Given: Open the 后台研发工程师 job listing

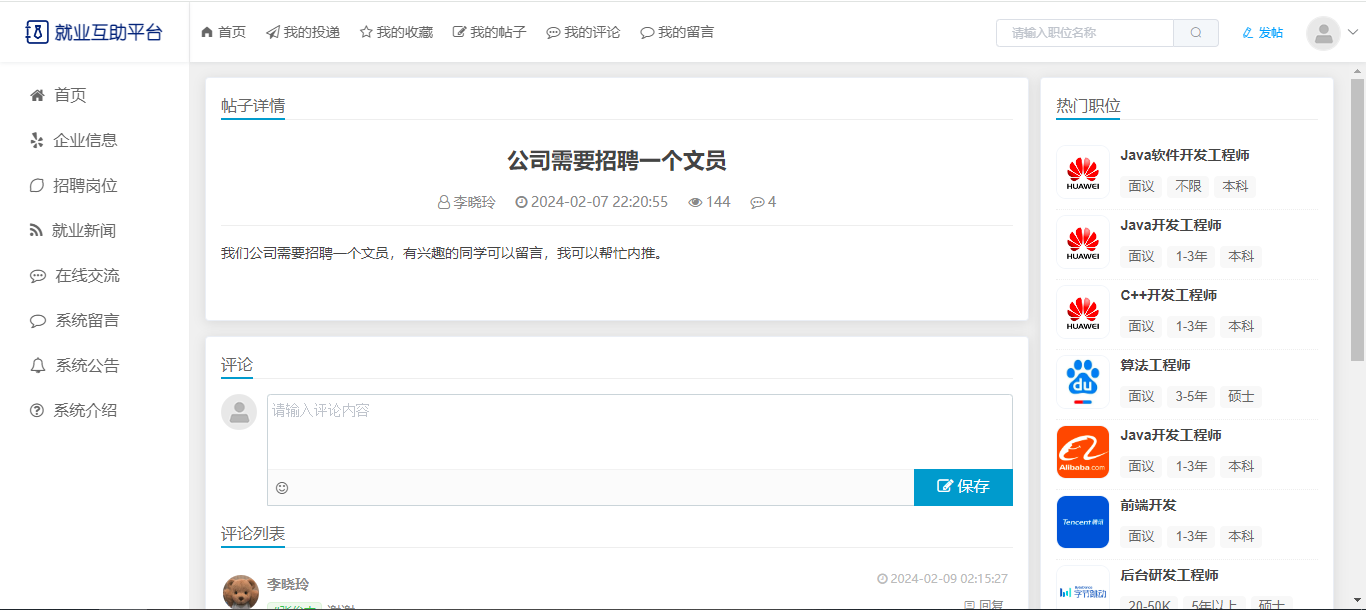Looking at the screenshot, I should tap(1169, 575).
